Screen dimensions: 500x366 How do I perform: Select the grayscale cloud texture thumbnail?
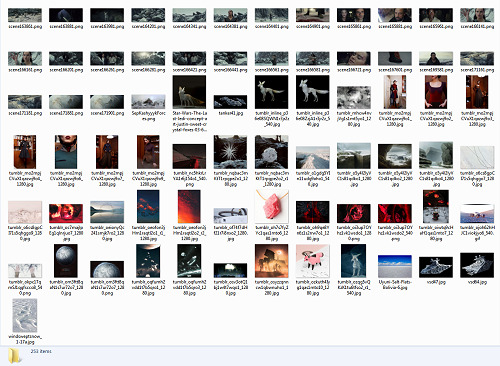[354, 98]
